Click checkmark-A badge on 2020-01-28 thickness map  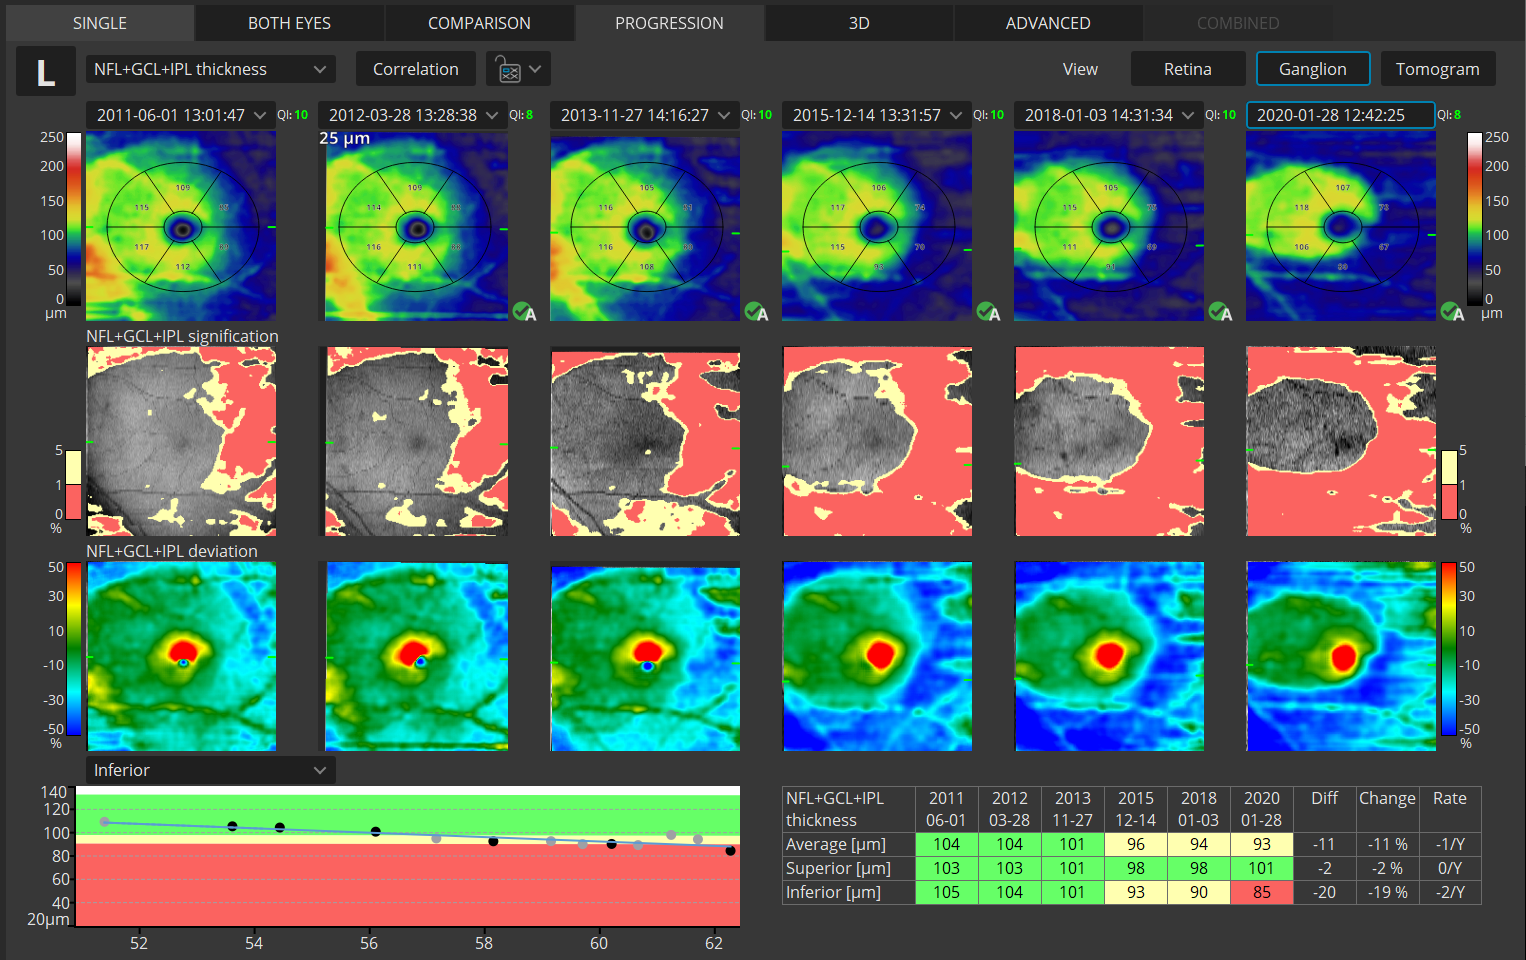click(1452, 312)
